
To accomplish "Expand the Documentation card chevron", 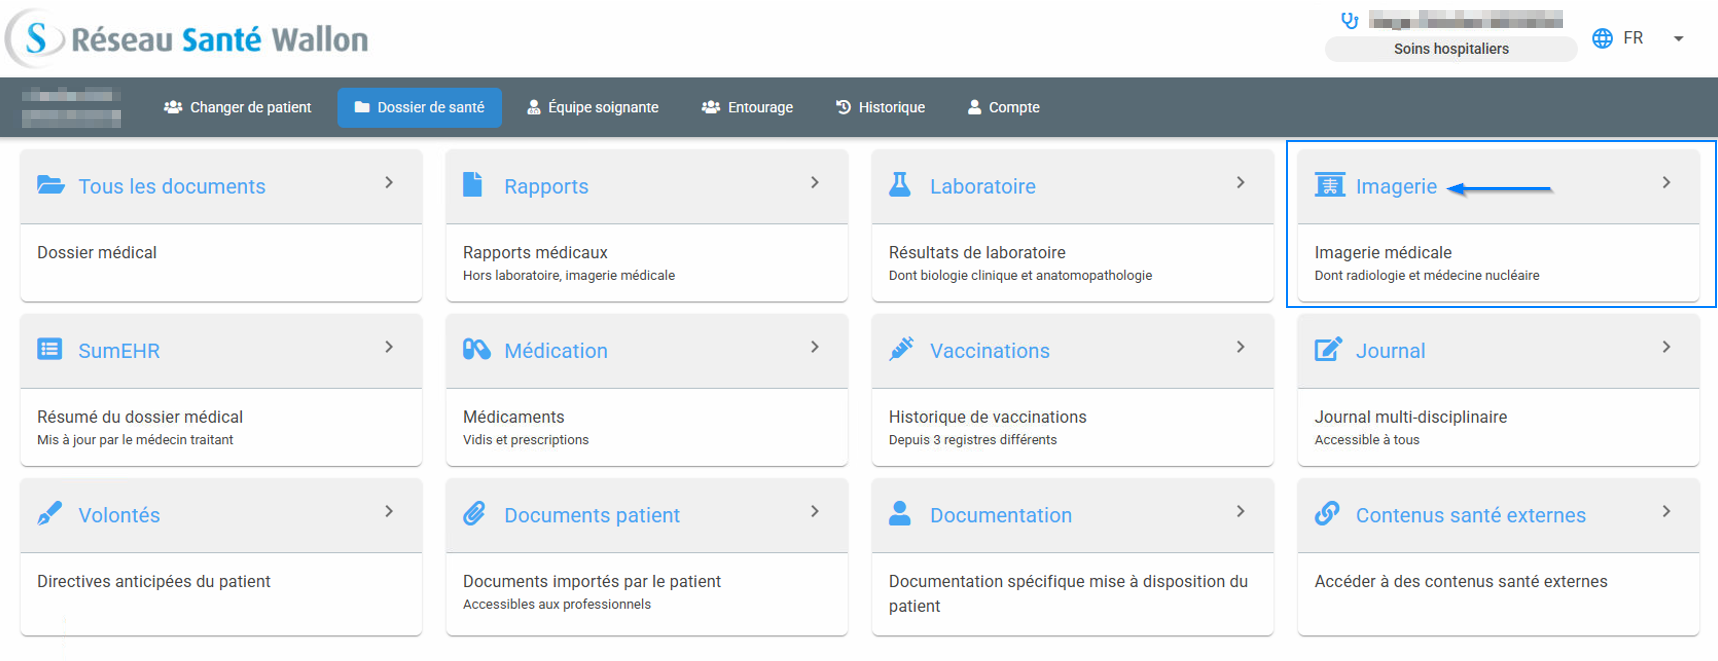I will coord(1240,512).
